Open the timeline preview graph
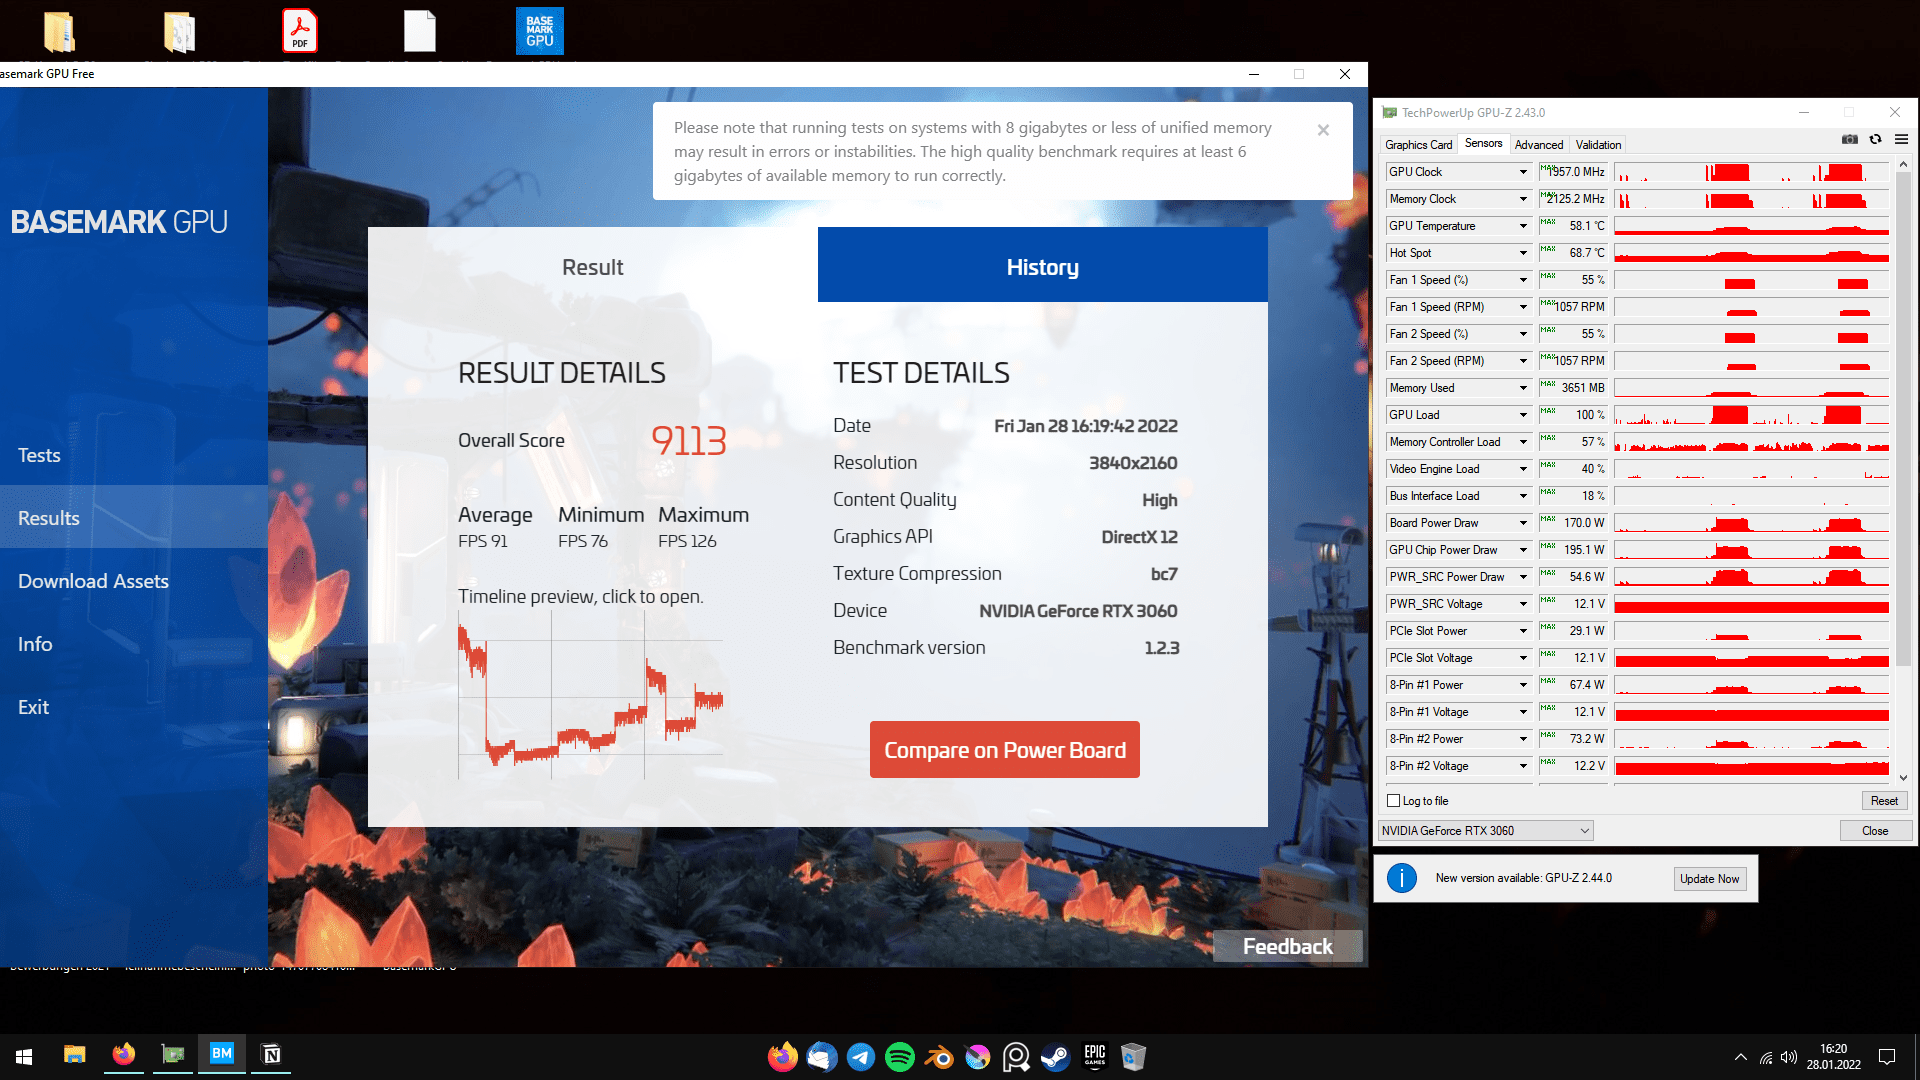The image size is (1920, 1080). point(590,695)
